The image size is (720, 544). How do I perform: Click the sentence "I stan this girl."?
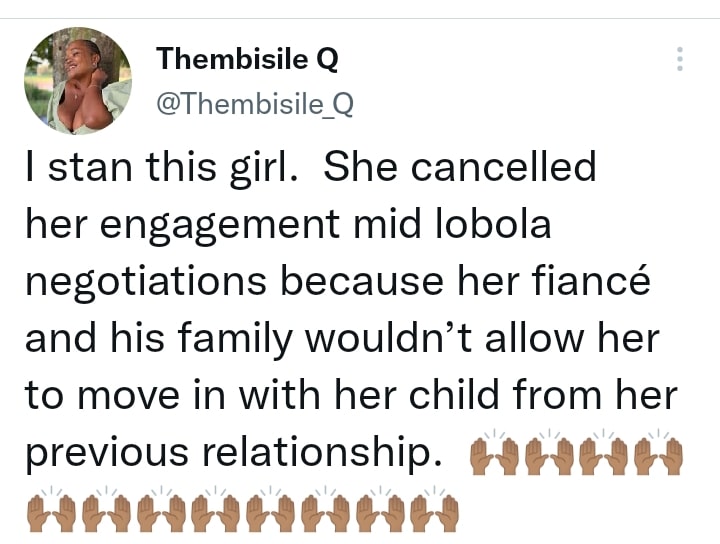pyautogui.click(x=162, y=166)
